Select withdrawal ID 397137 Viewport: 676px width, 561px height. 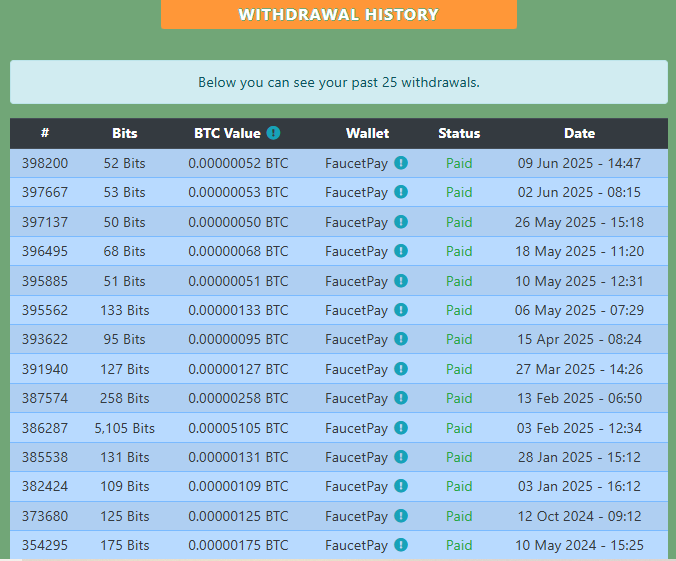(x=45, y=222)
